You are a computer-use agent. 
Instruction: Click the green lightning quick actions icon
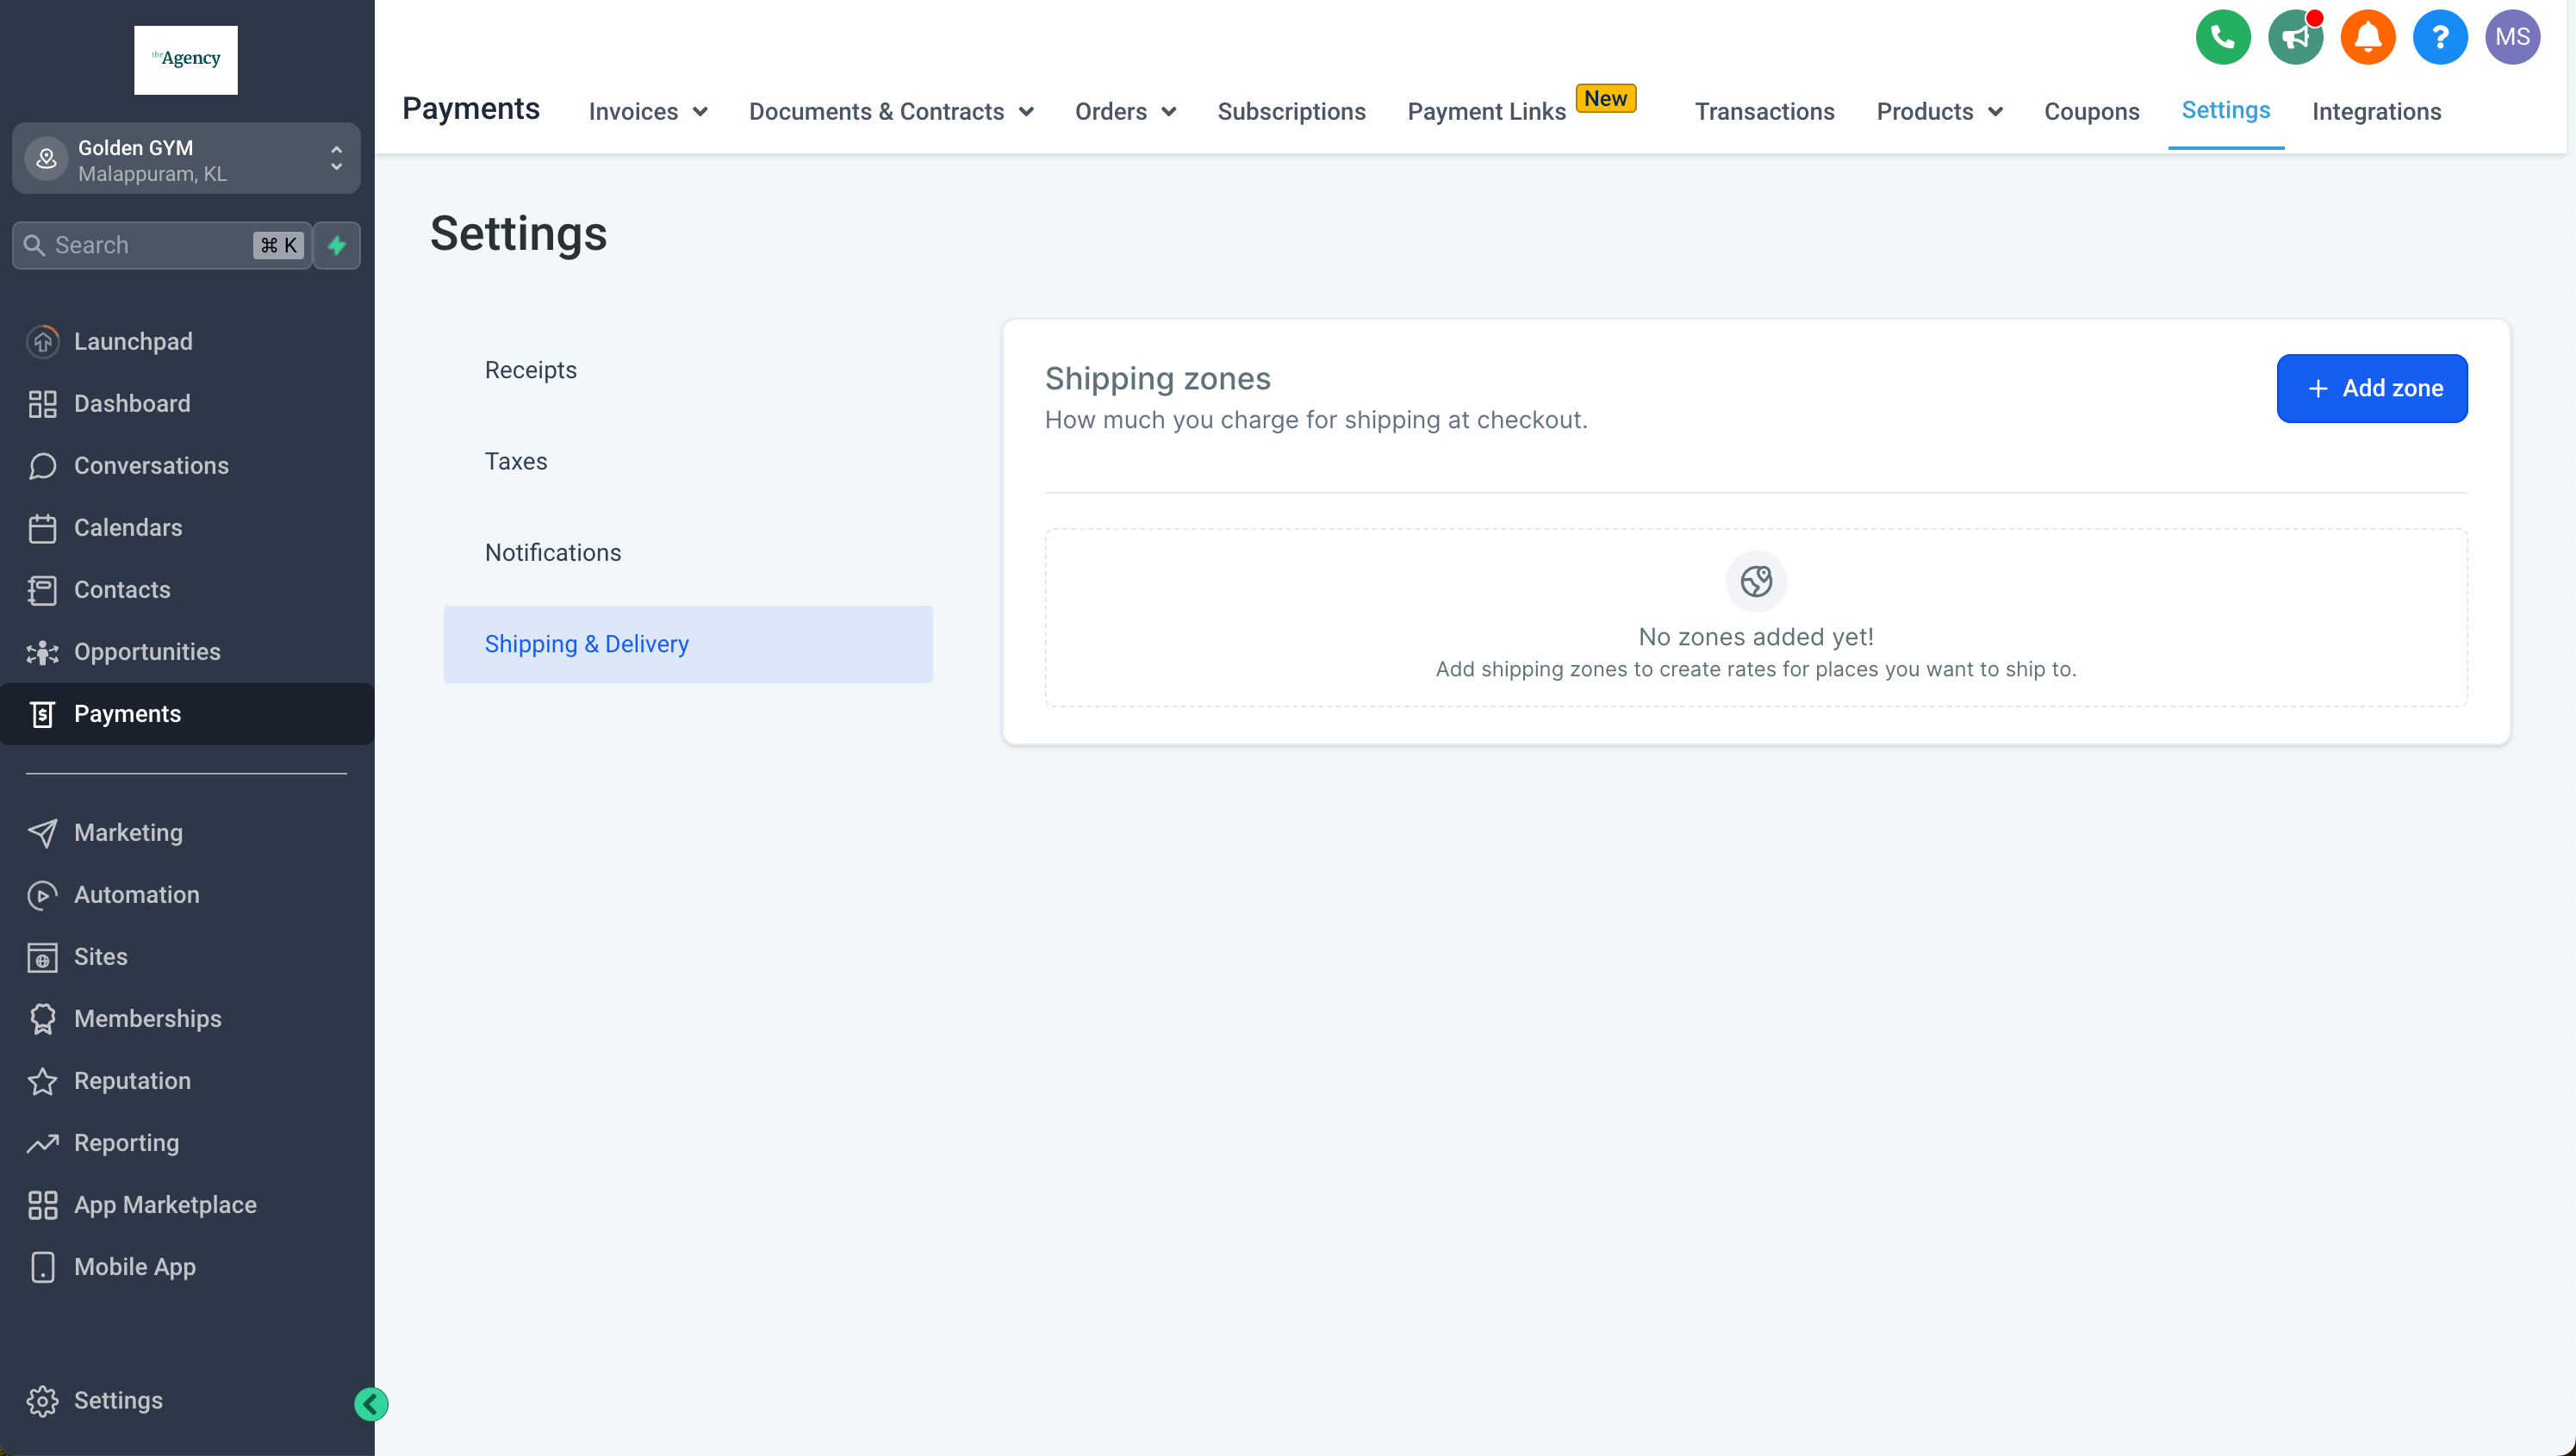point(337,245)
